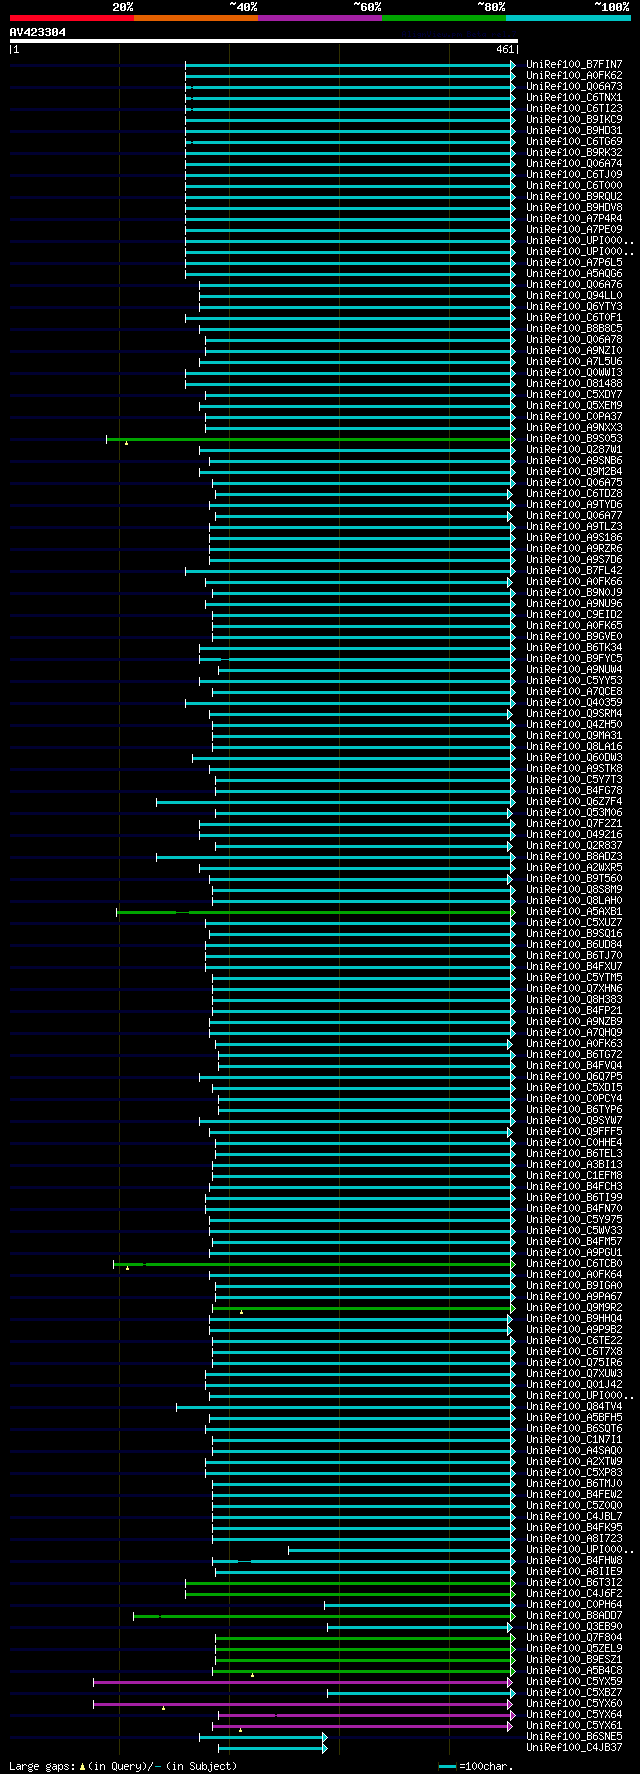This screenshot has width=640, height=1774.
Task: Click the purple alignment bar of C5YX59
Action: pyautogui.click(x=303, y=1682)
